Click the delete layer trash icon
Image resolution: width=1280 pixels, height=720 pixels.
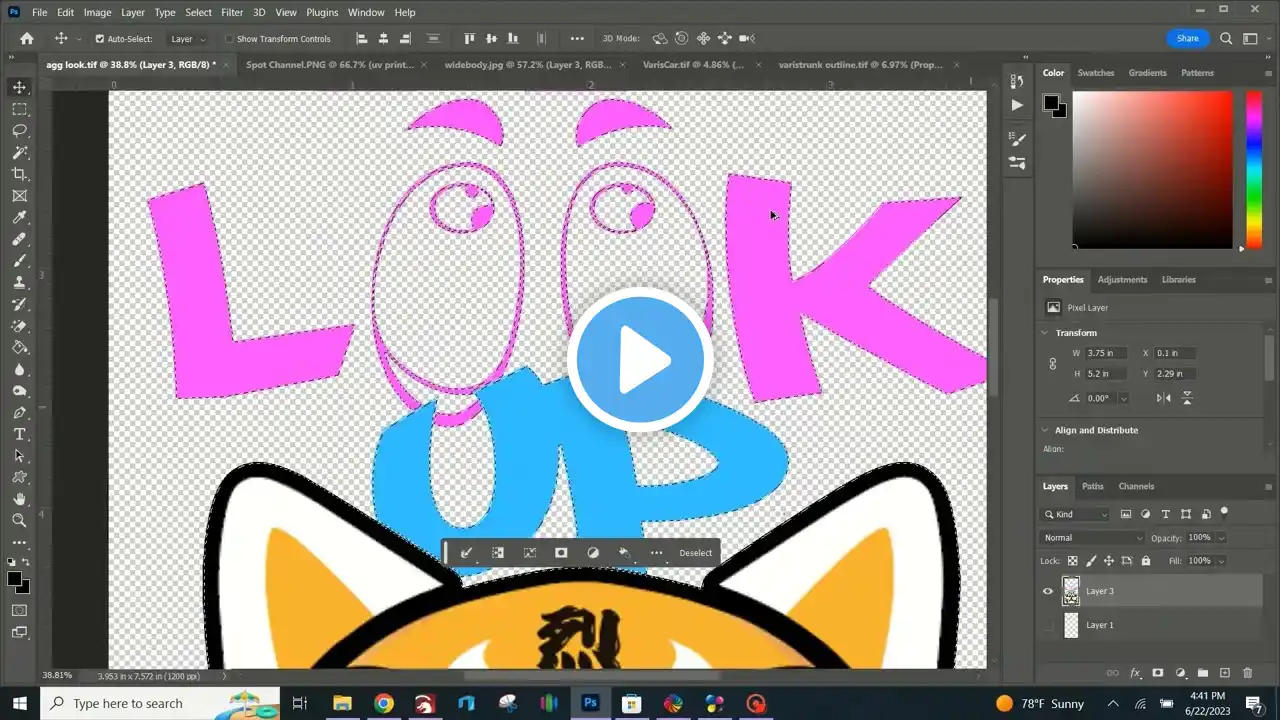(x=1247, y=673)
